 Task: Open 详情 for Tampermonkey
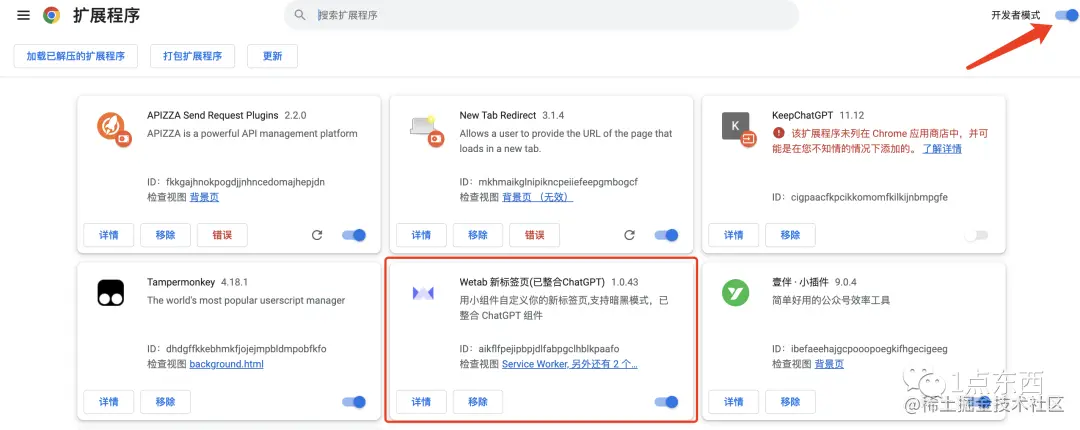(109, 402)
